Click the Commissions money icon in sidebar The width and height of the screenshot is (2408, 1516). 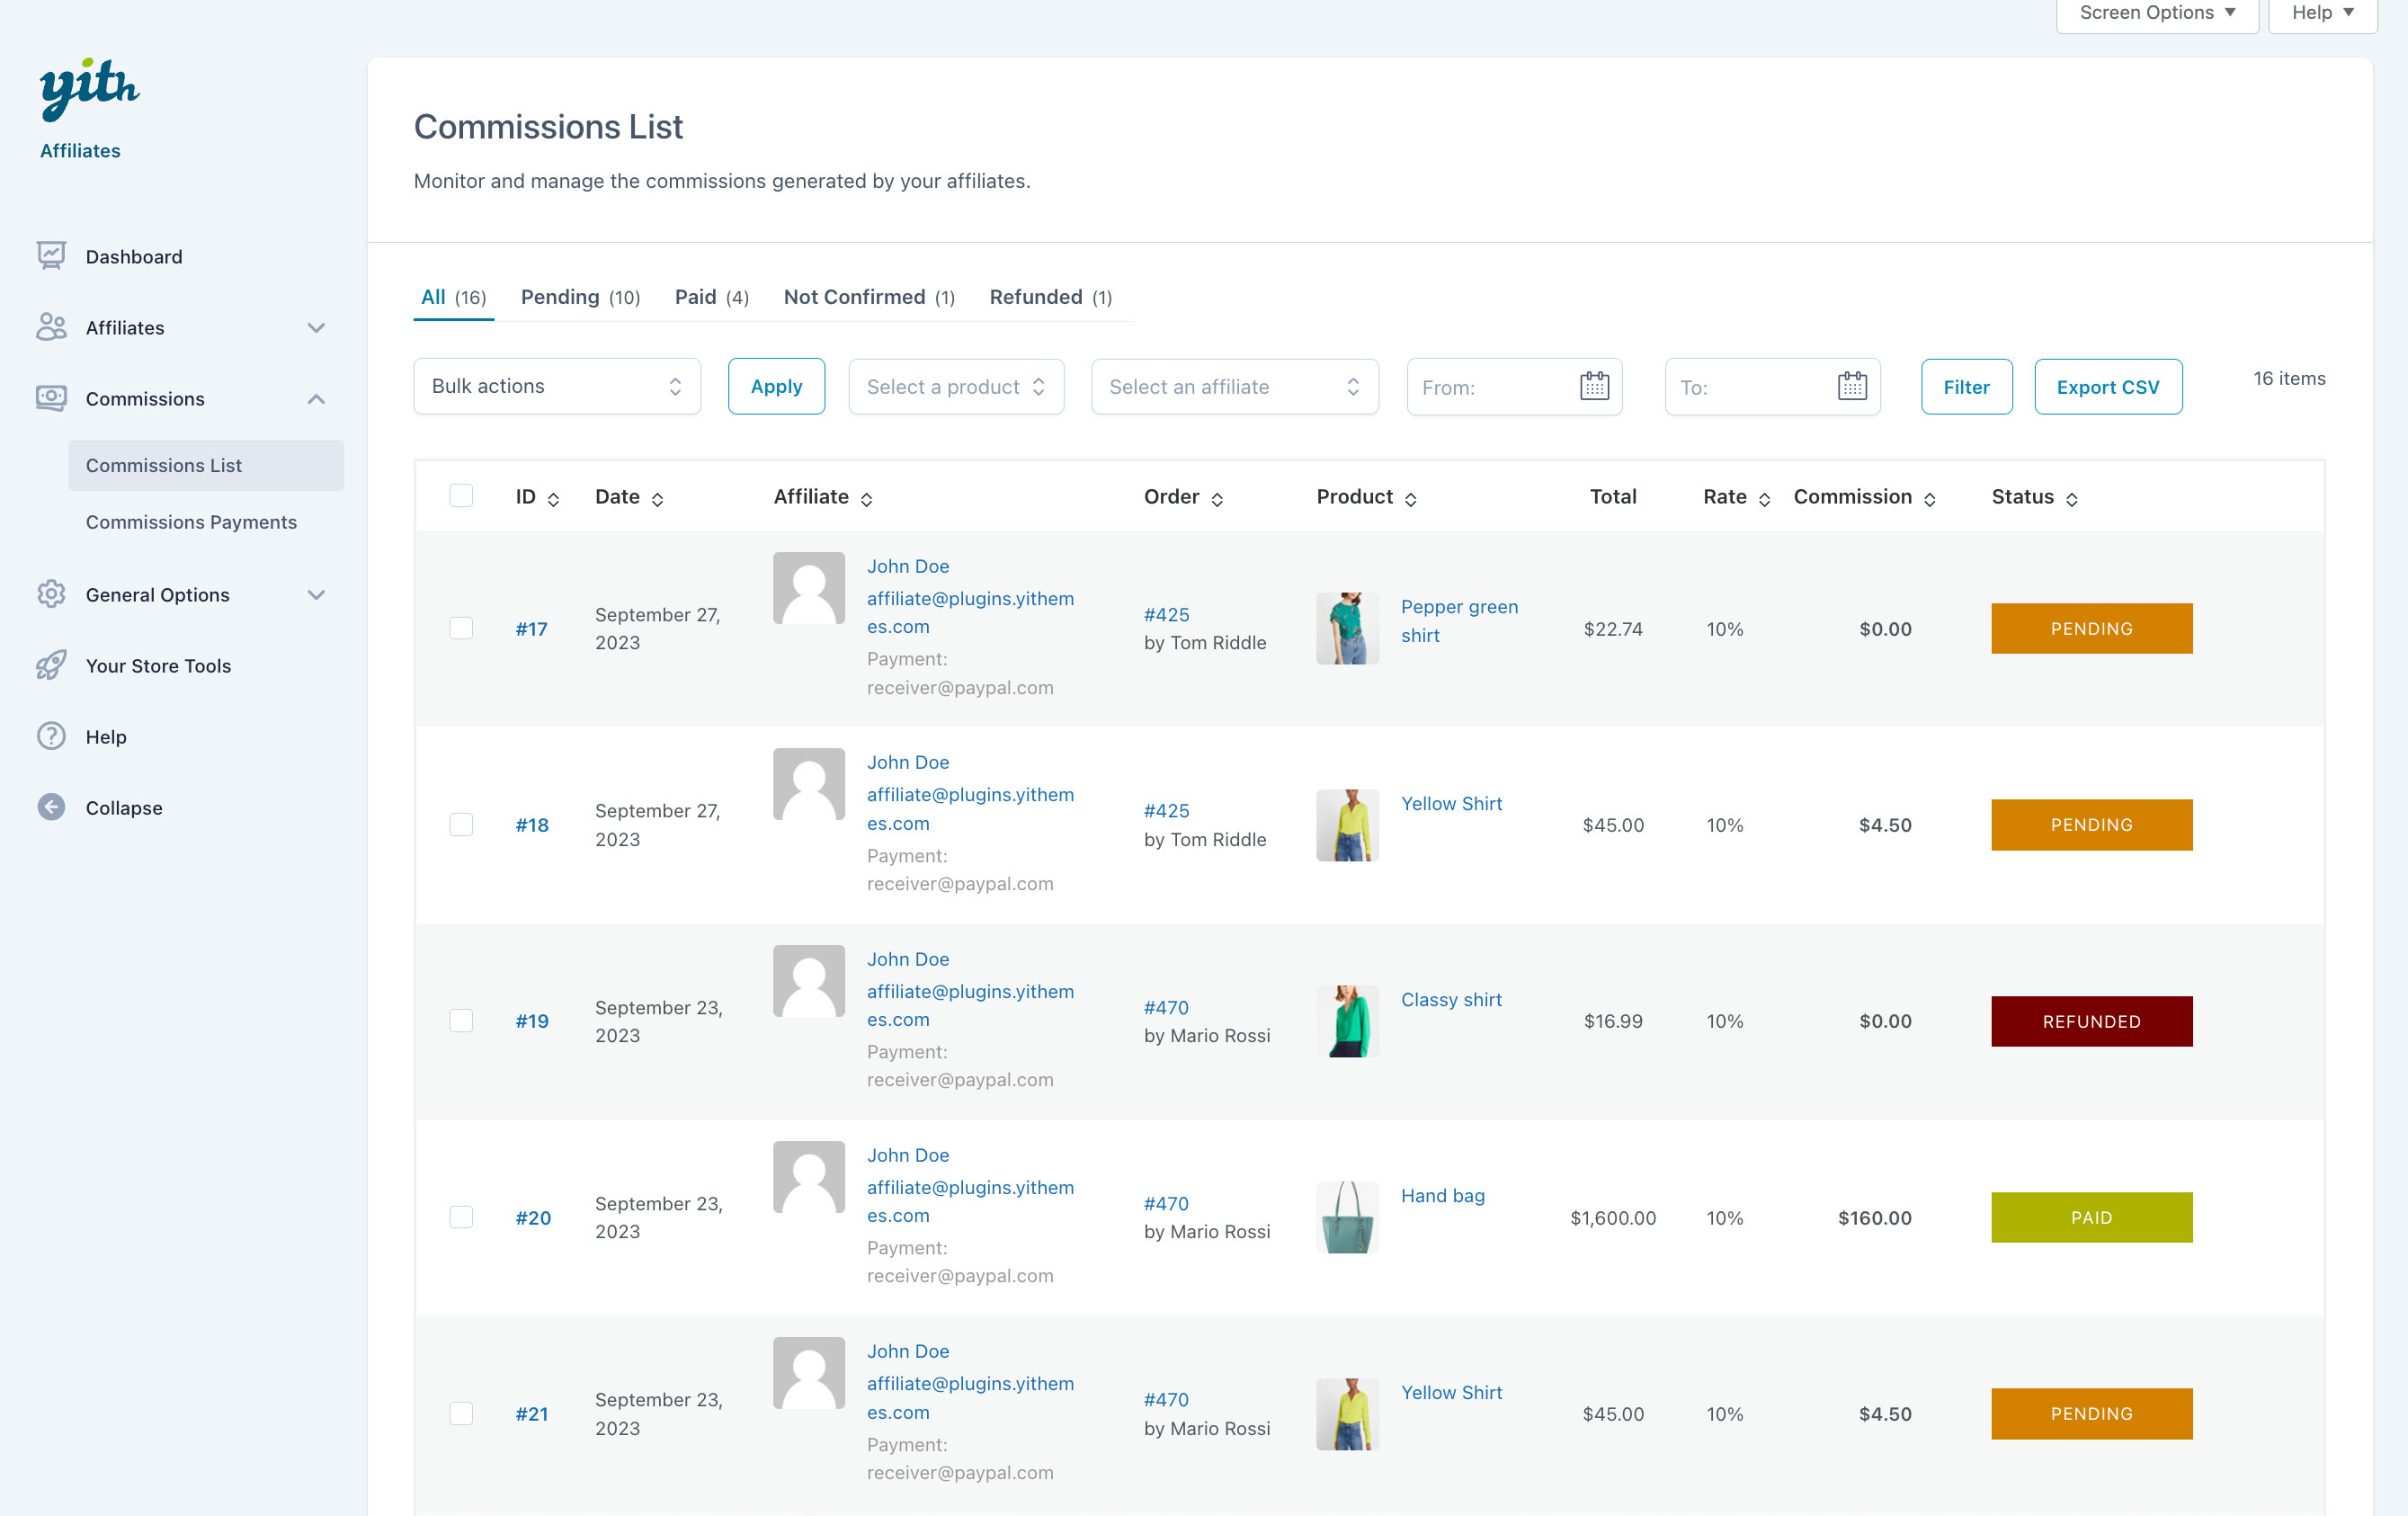pyautogui.click(x=51, y=398)
